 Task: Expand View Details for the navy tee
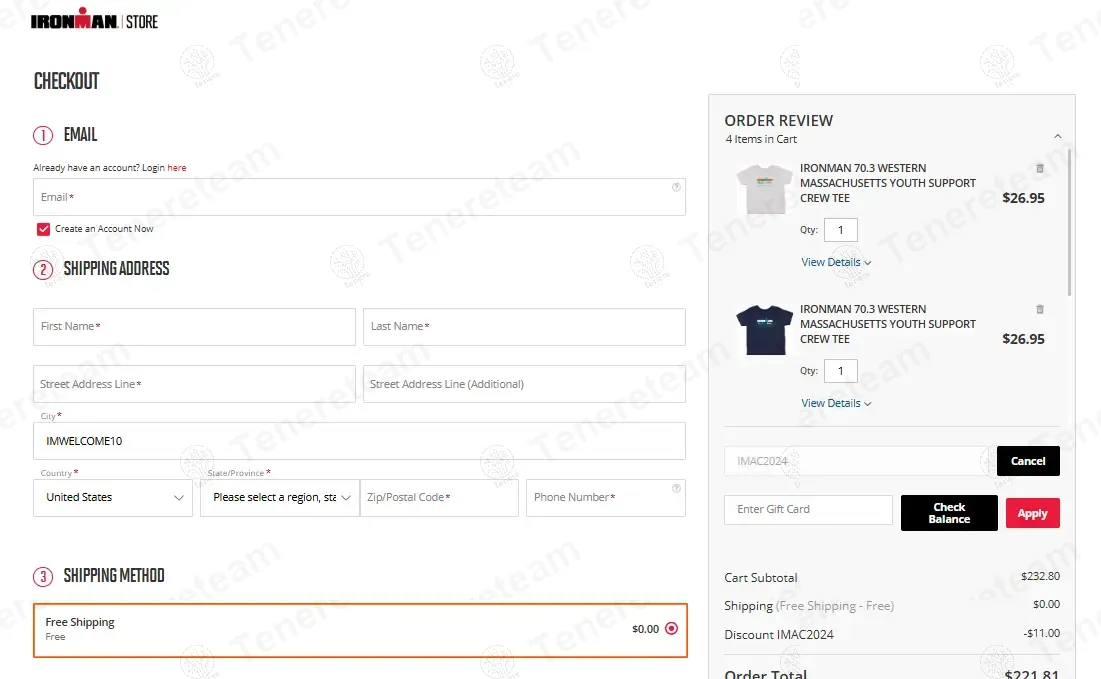tap(836, 404)
